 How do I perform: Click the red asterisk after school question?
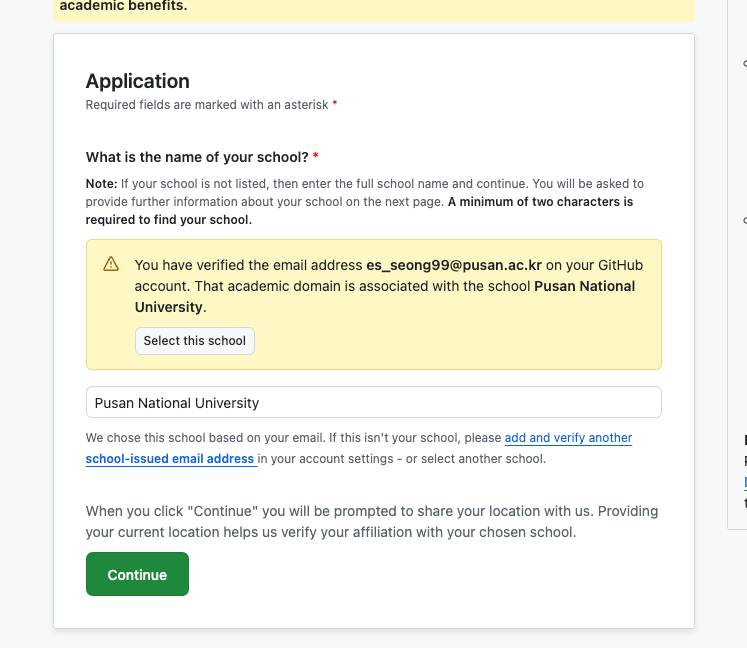point(315,156)
